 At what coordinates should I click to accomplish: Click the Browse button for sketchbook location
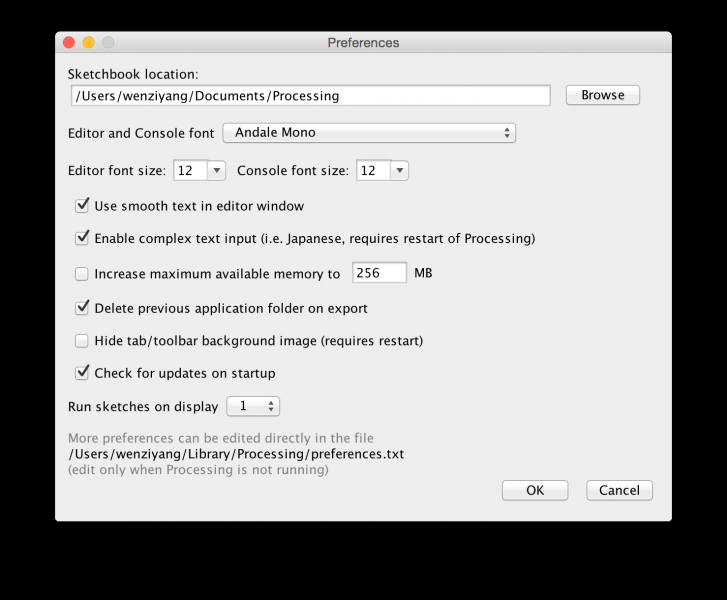(x=602, y=95)
